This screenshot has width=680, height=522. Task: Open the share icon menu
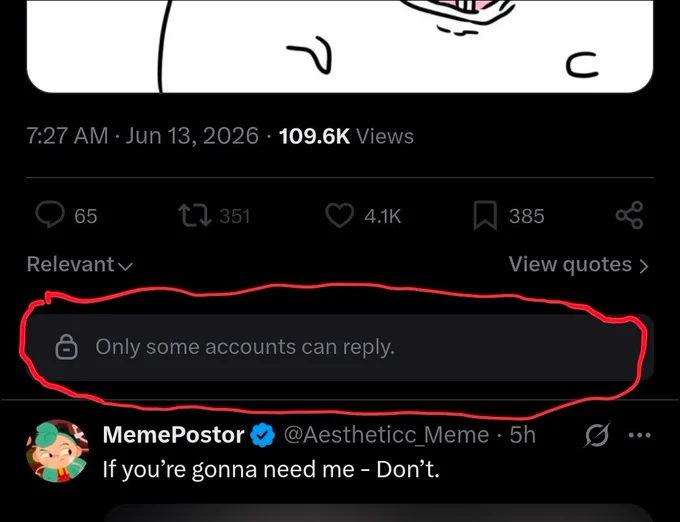click(x=630, y=215)
